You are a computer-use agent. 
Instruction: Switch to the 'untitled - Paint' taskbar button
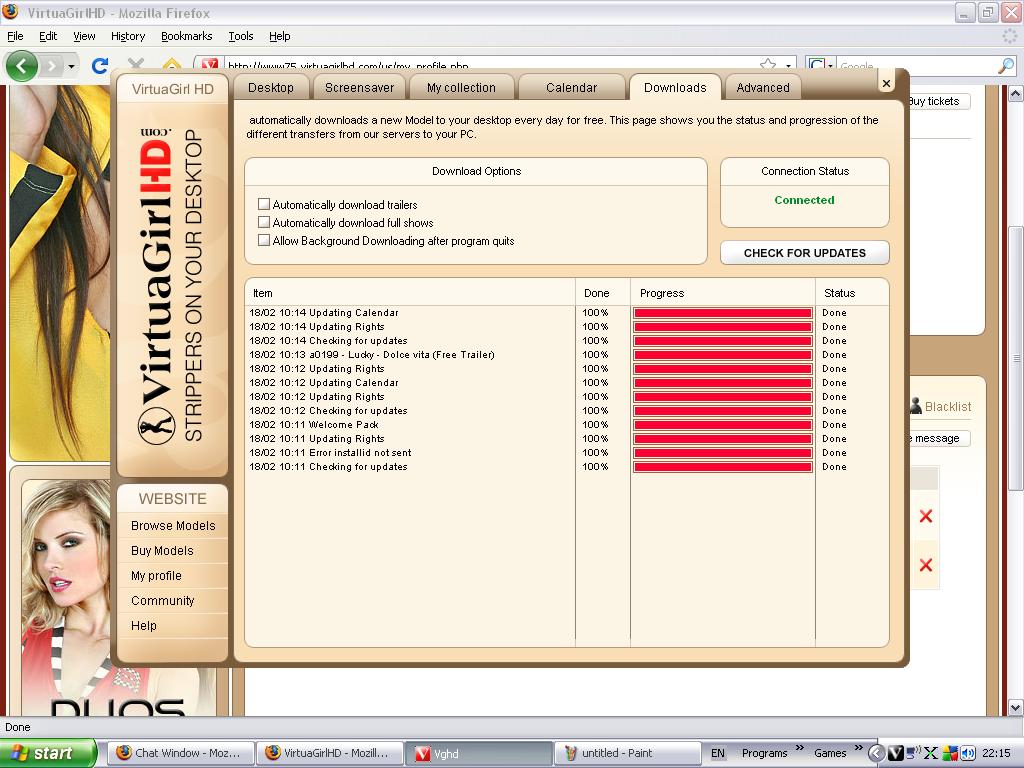click(x=628, y=753)
